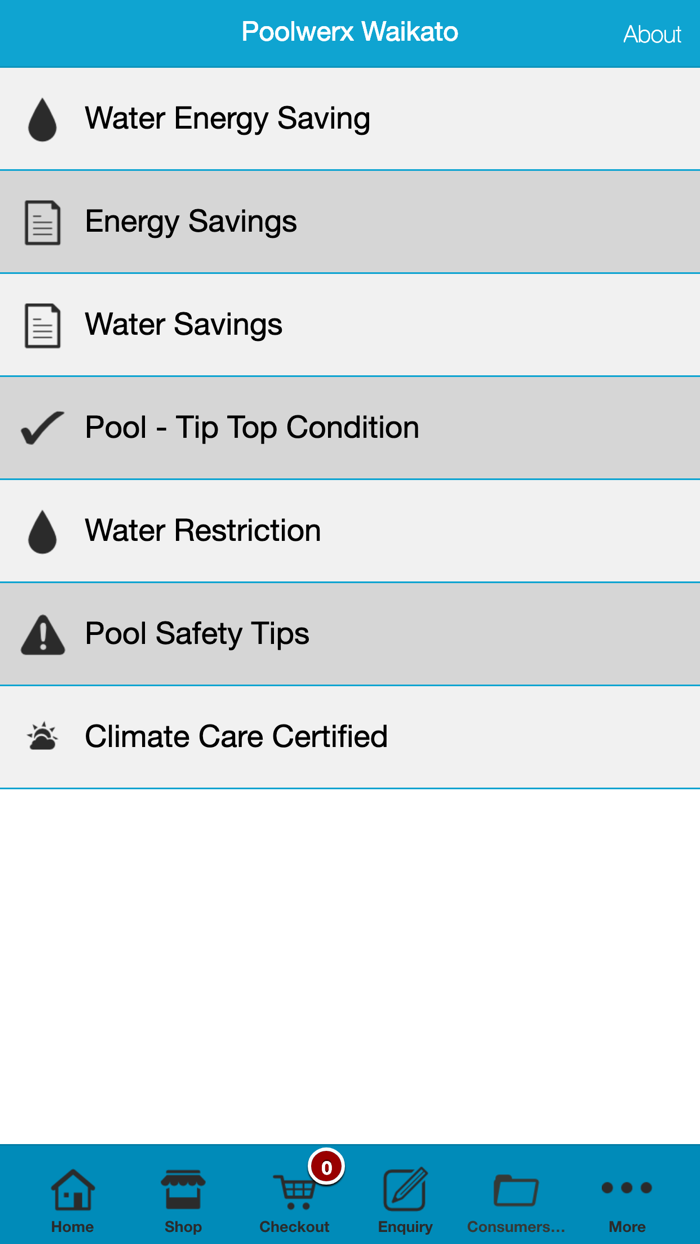Tap the More ellipsis icon

click(x=627, y=1188)
